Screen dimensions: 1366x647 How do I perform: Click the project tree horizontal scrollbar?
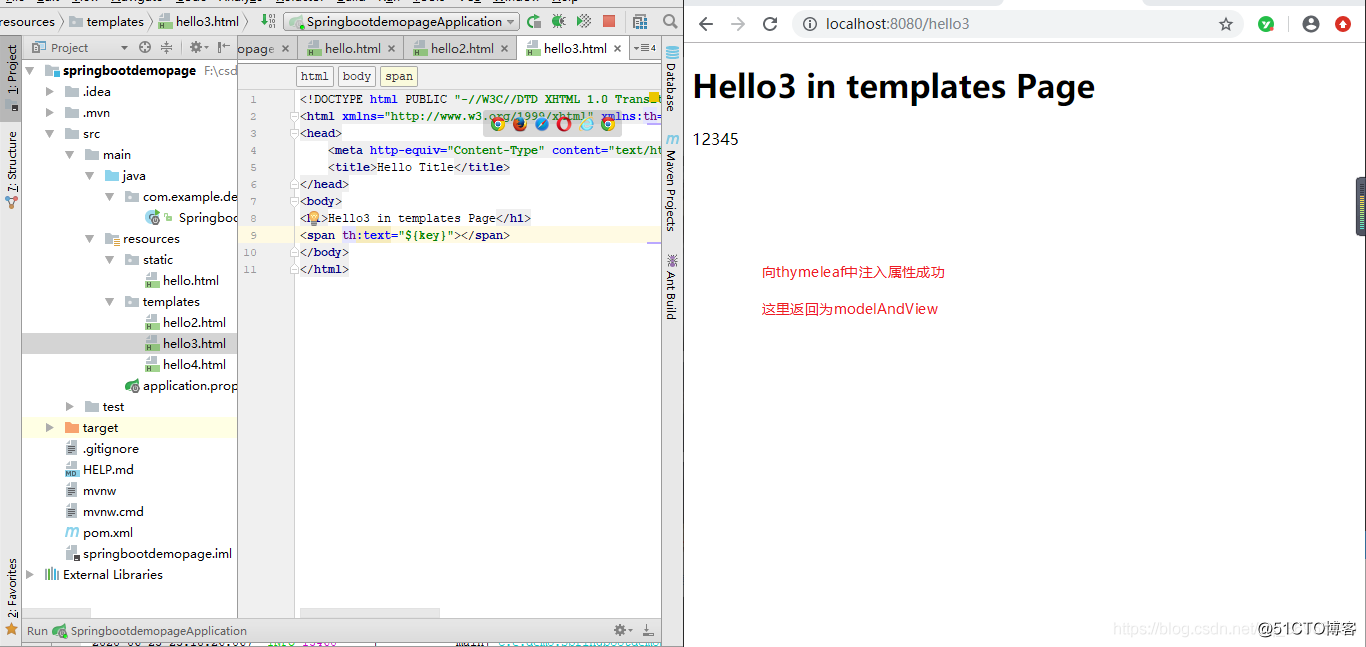pos(57,613)
